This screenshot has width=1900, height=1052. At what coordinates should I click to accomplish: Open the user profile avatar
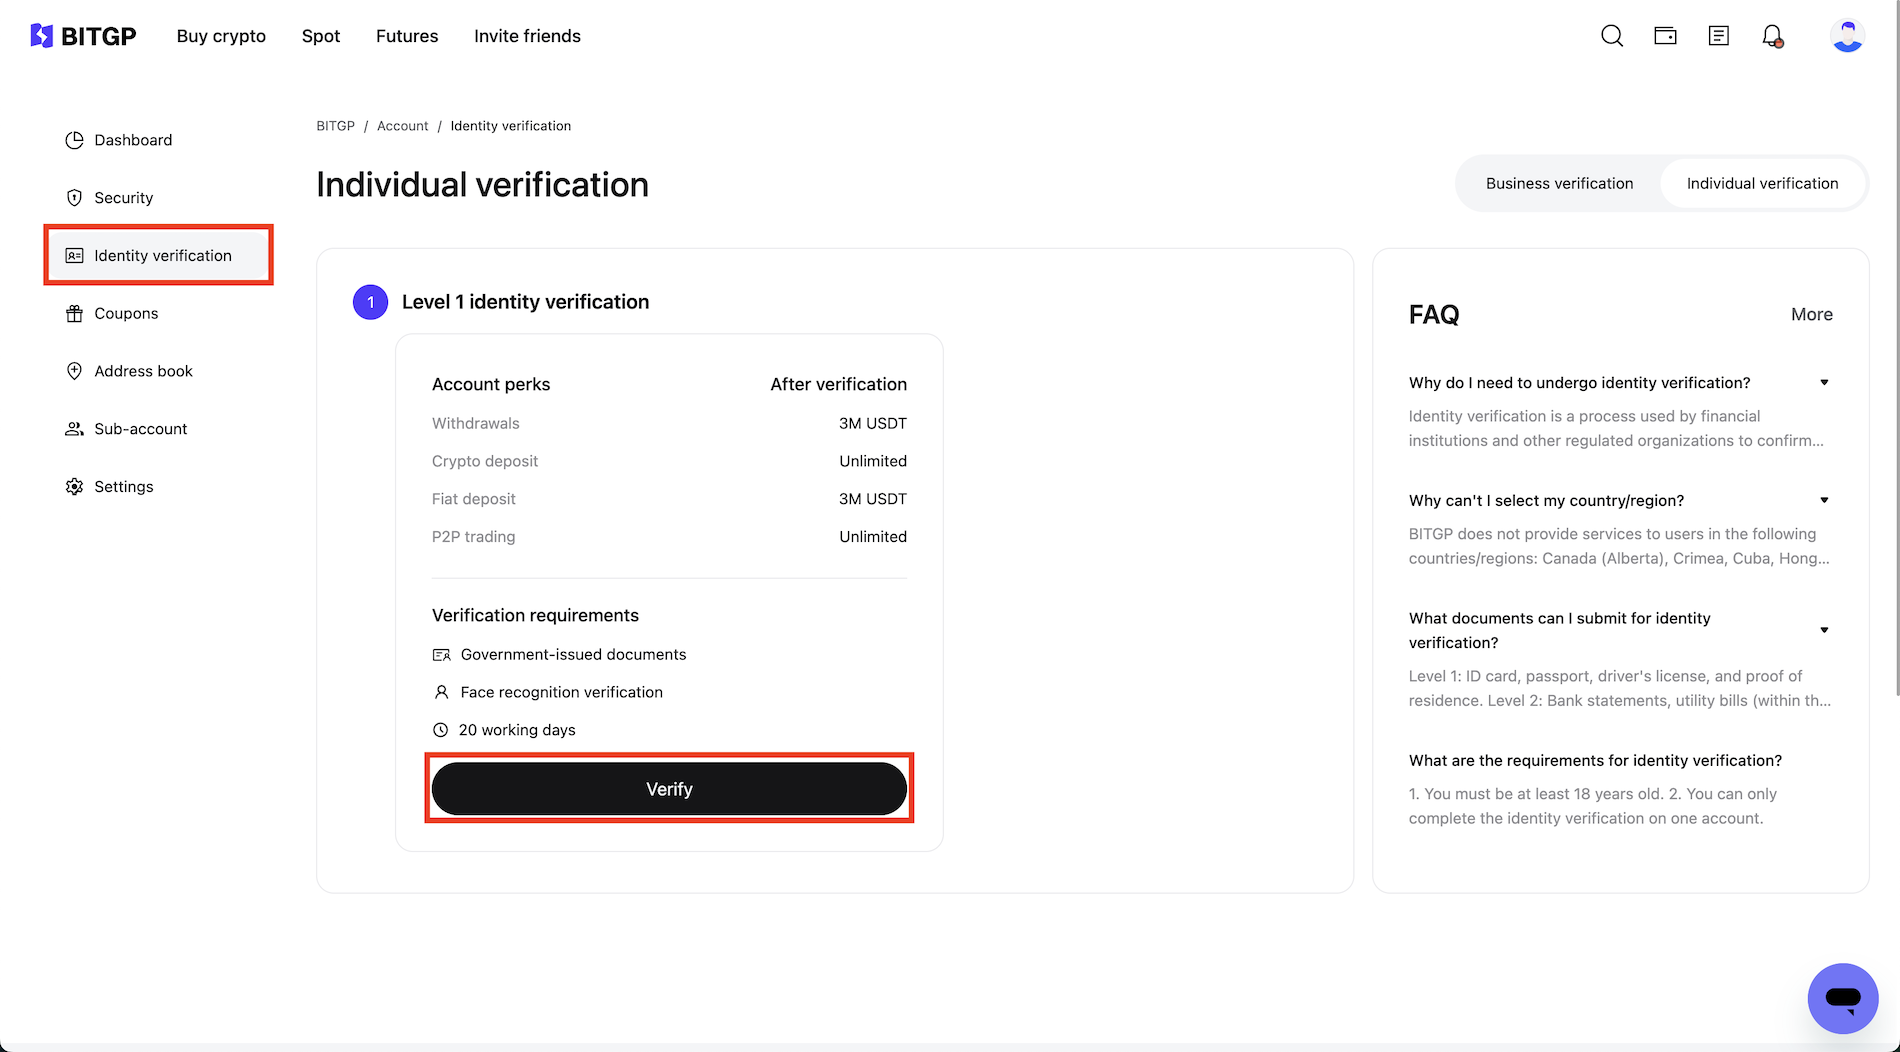tap(1847, 36)
